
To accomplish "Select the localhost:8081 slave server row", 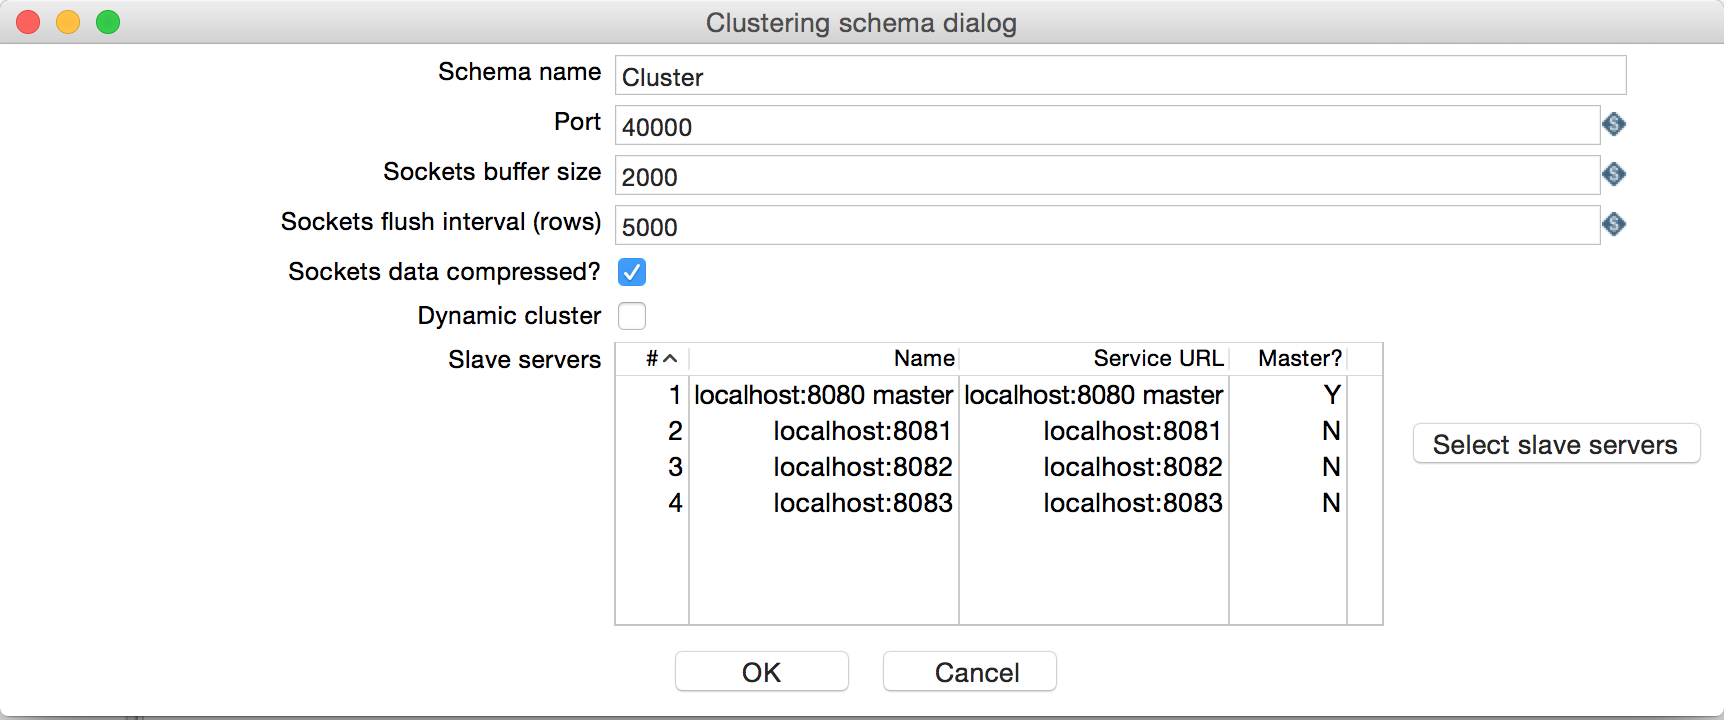I will tap(860, 431).
